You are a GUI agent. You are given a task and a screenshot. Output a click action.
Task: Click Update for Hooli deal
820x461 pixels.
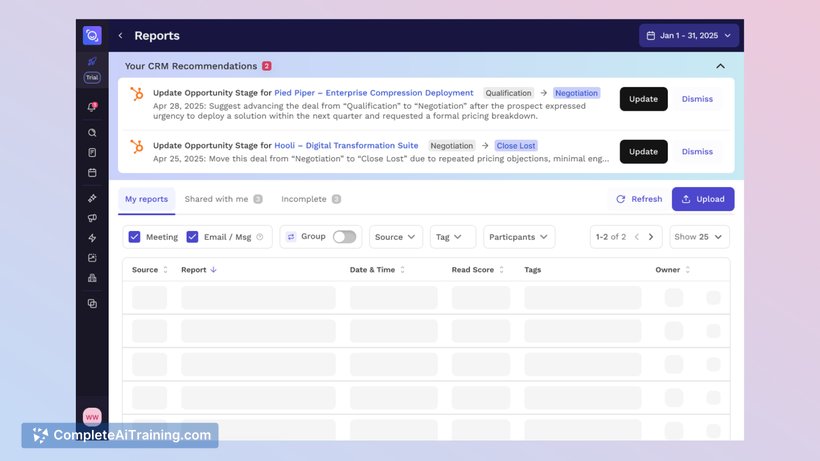tap(643, 152)
